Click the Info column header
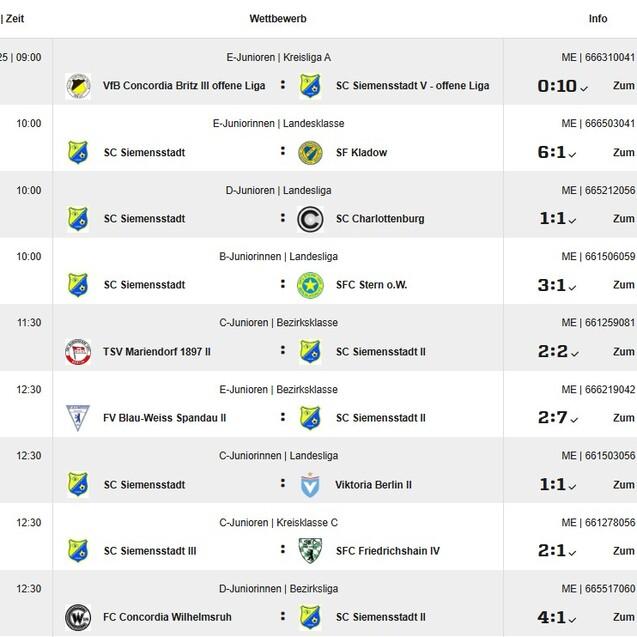Image resolution: width=637 pixels, height=637 pixels. (x=598, y=19)
